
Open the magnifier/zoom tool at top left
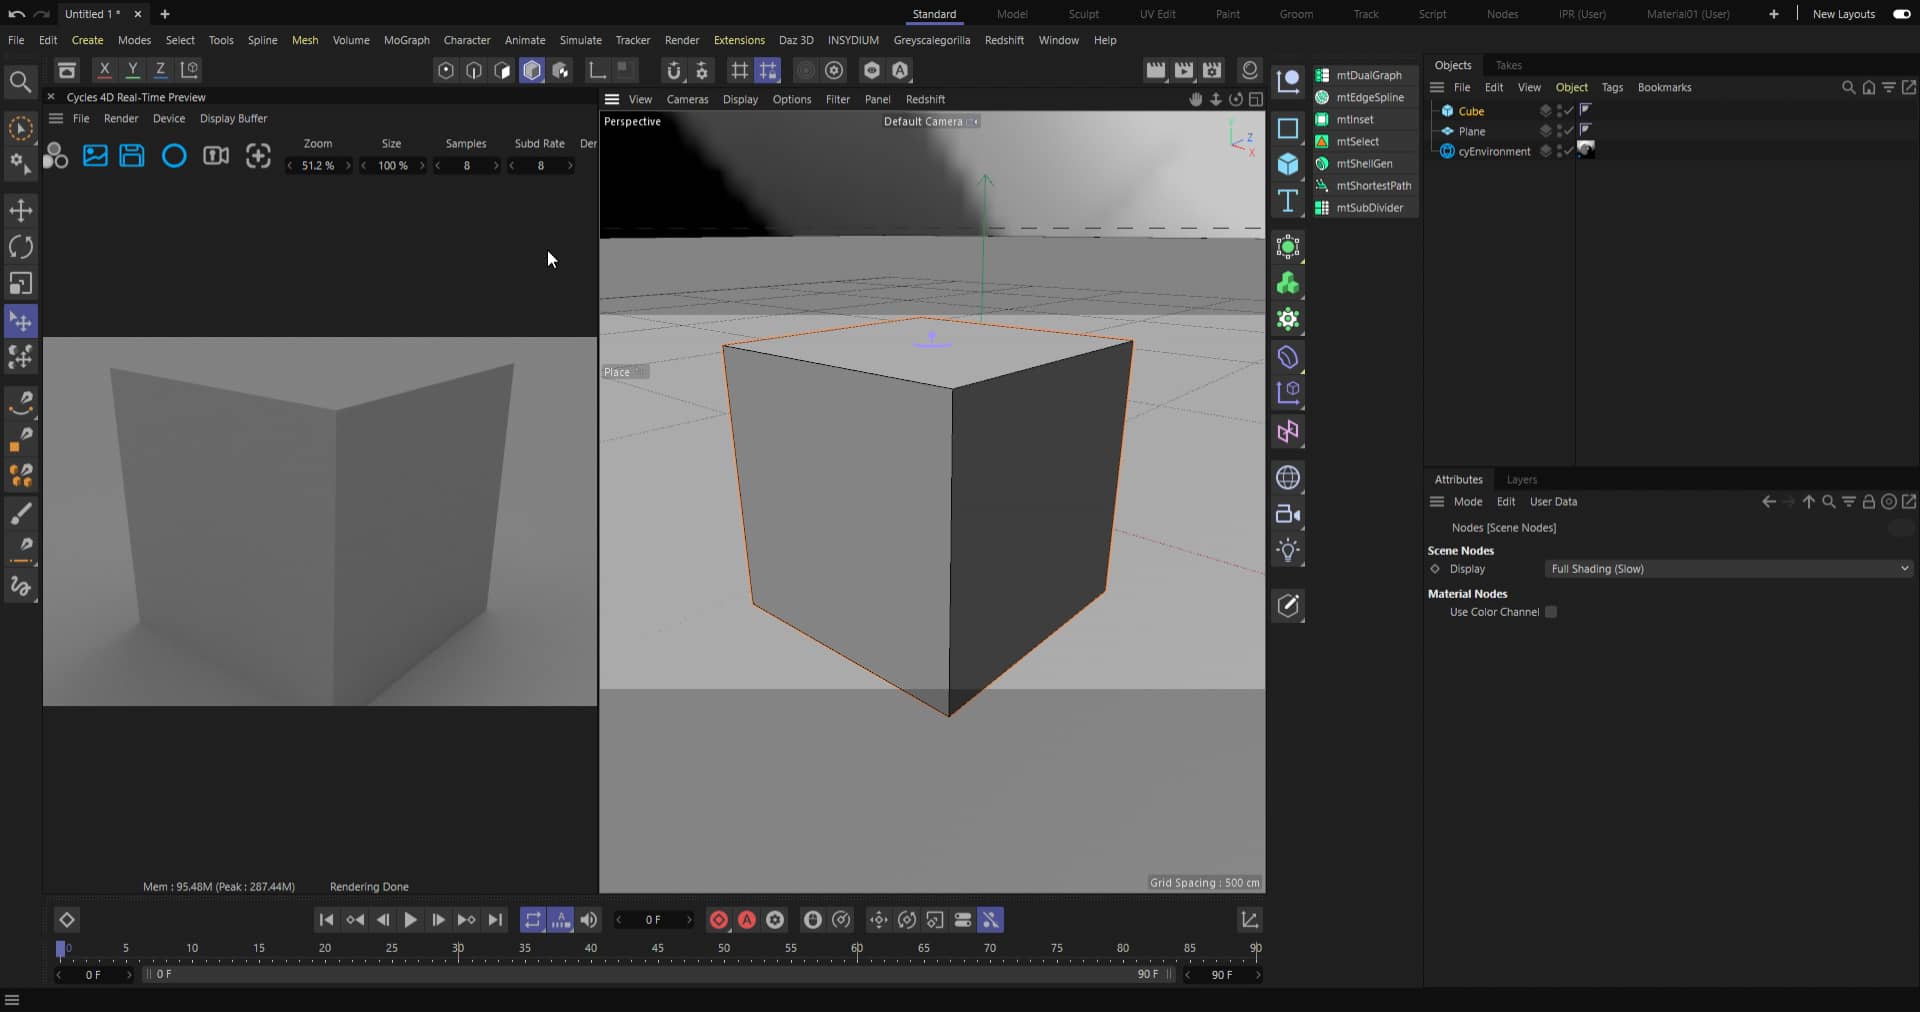click(20, 81)
